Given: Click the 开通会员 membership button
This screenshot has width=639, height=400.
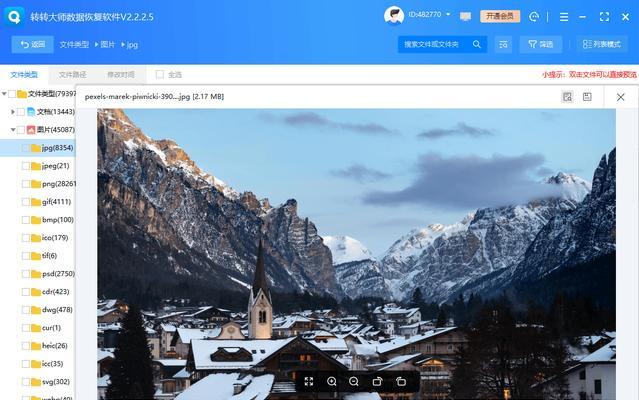Looking at the screenshot, I should tap(500, 16).
